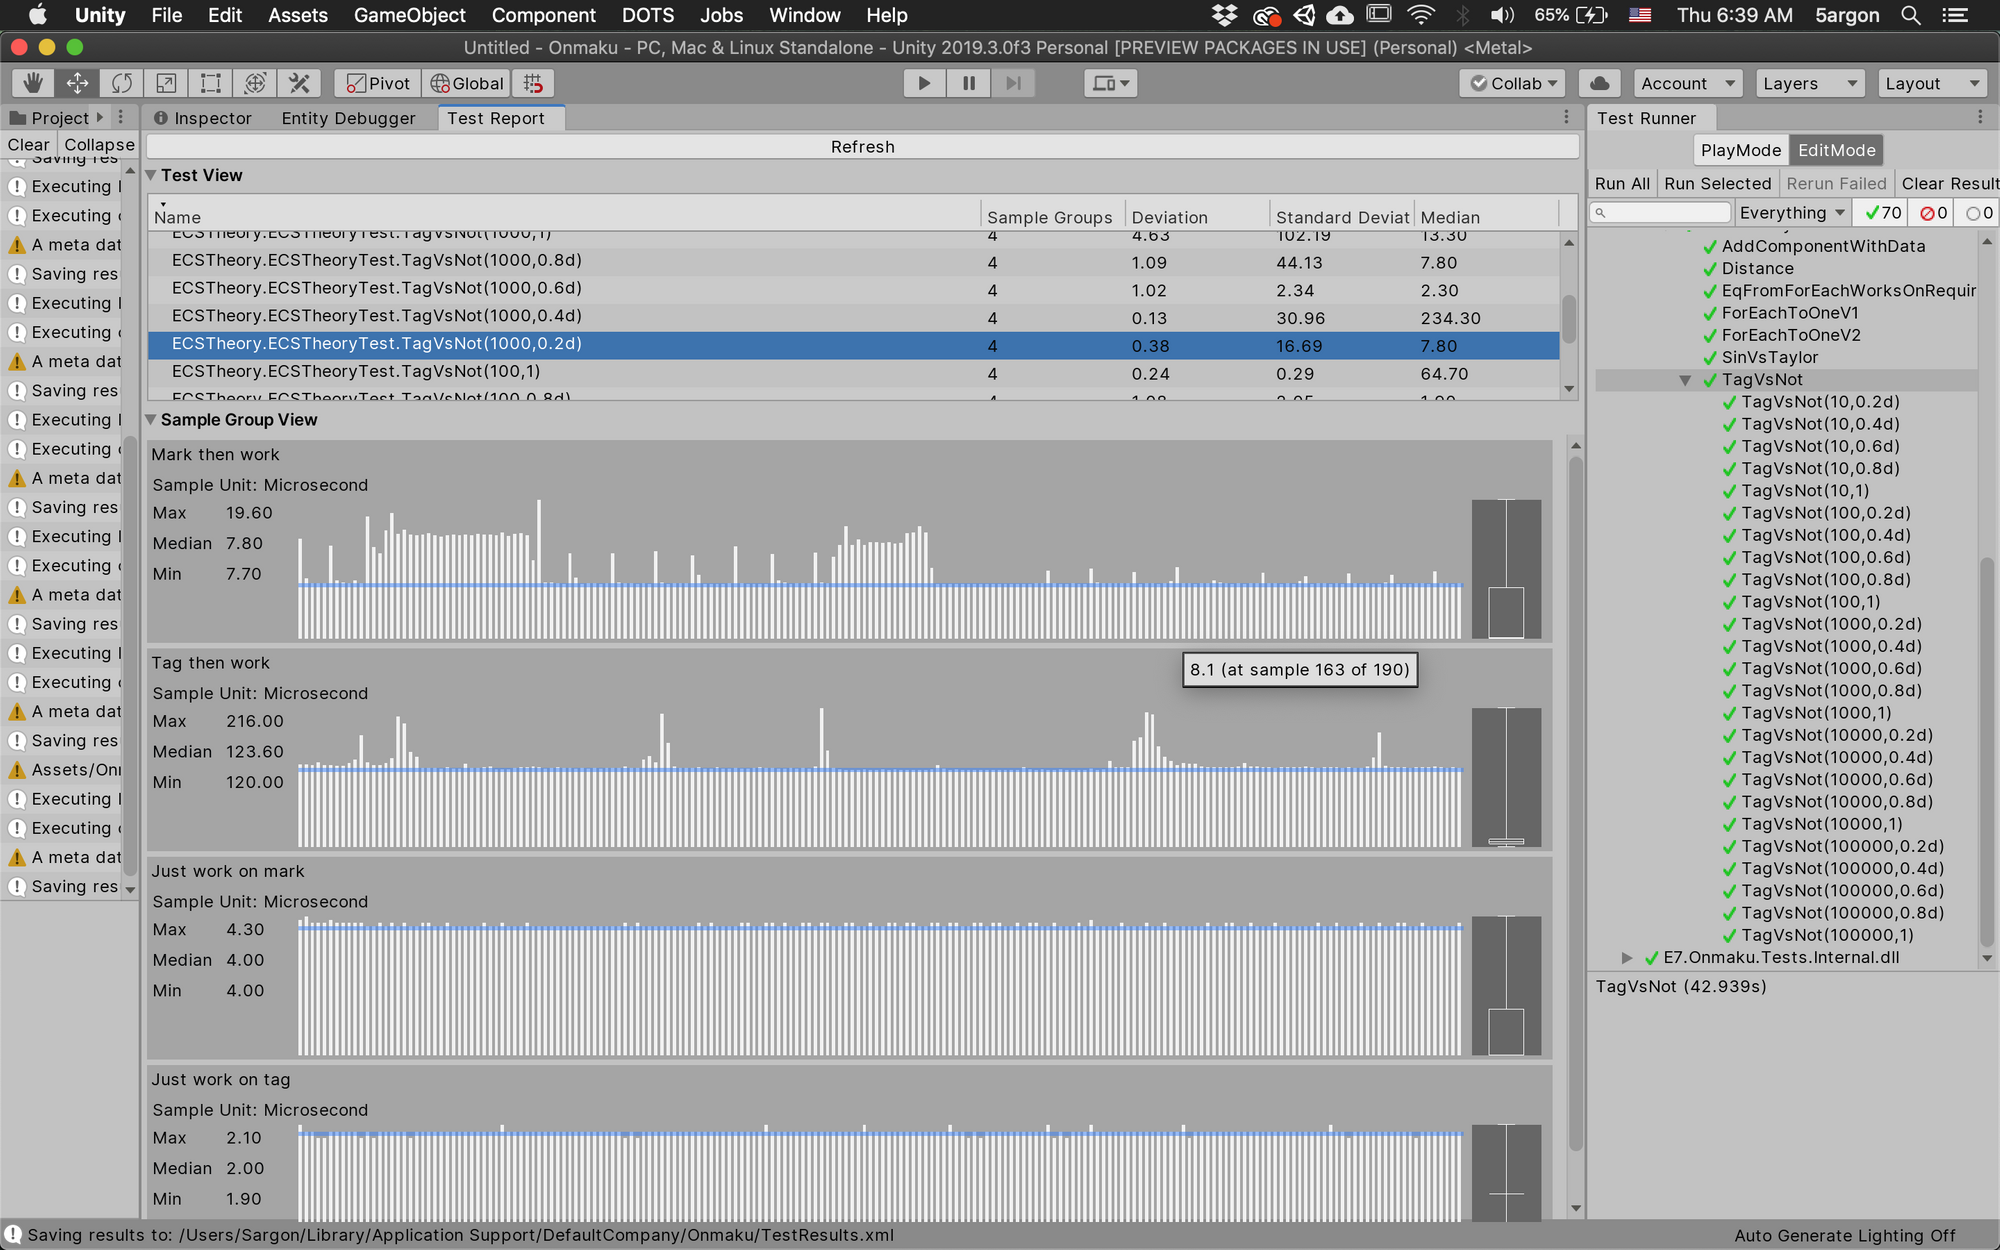Toggle Pivot handle position mode
The width and height of the screenshot is (2000, 1250).
pos(376,83)
